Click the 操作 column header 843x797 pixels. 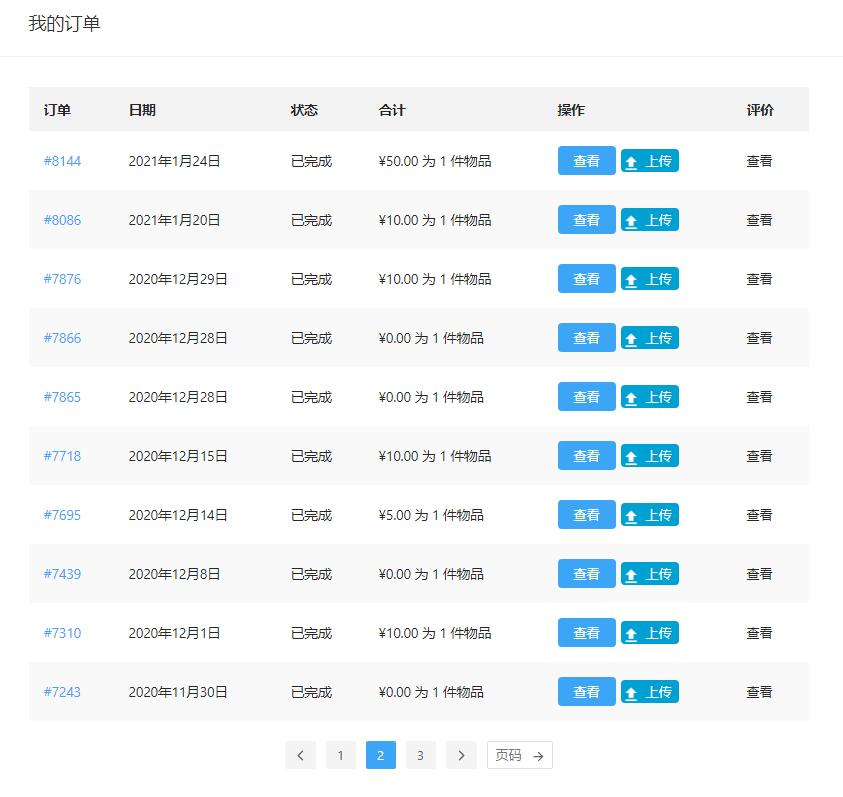click(571, 110)
